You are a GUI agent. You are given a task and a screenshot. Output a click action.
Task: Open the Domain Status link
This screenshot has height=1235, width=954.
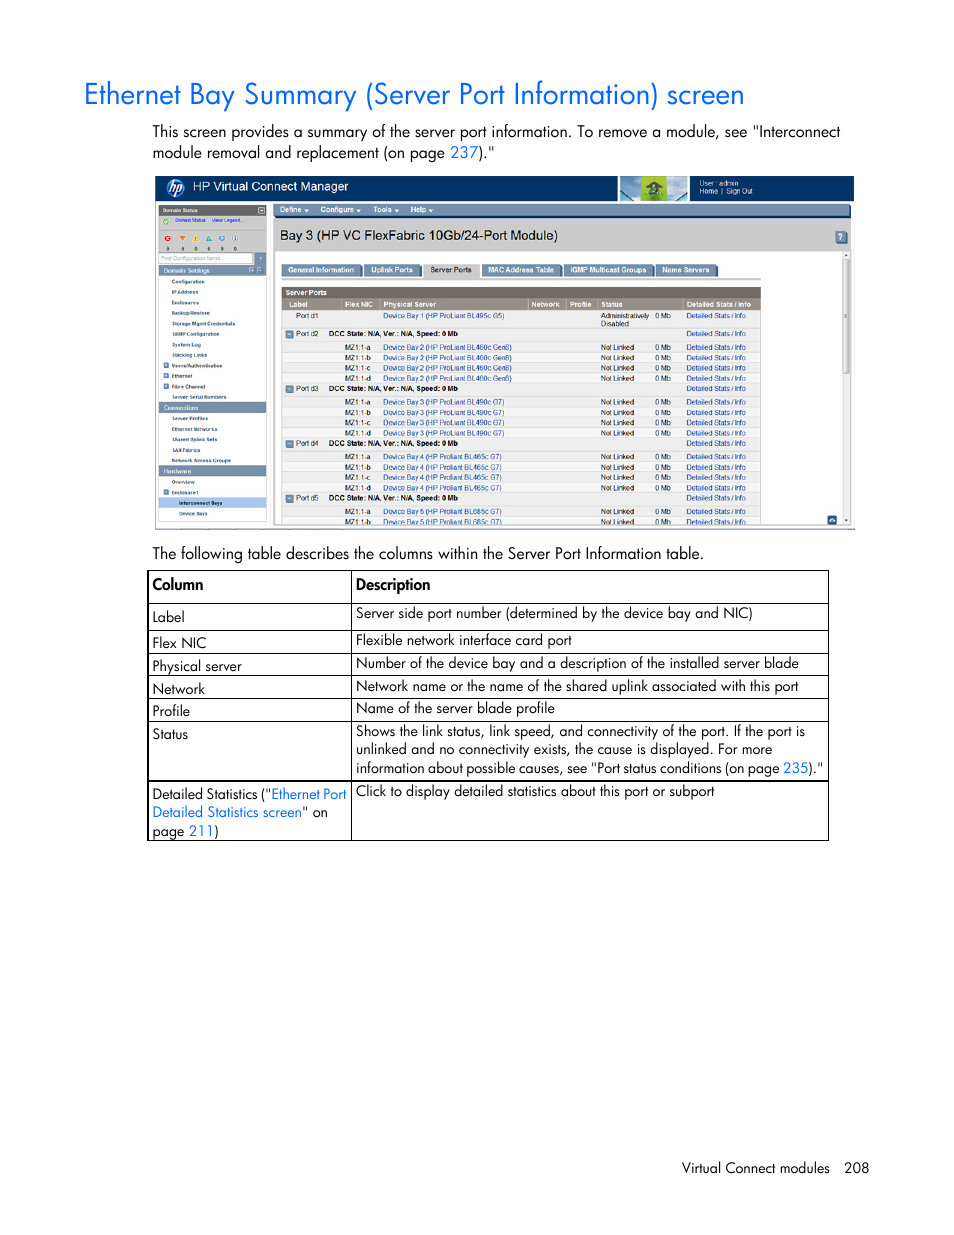click(x=190, y=220)
